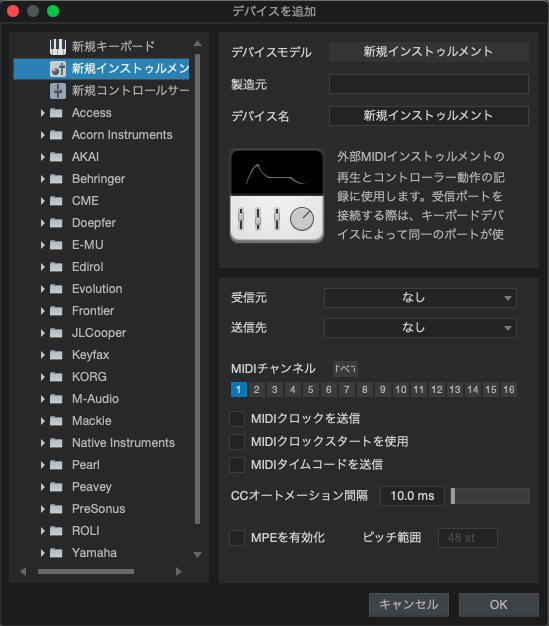Open the 受信元 dropdown
549x626 pixels.
[x=420, y=298]
